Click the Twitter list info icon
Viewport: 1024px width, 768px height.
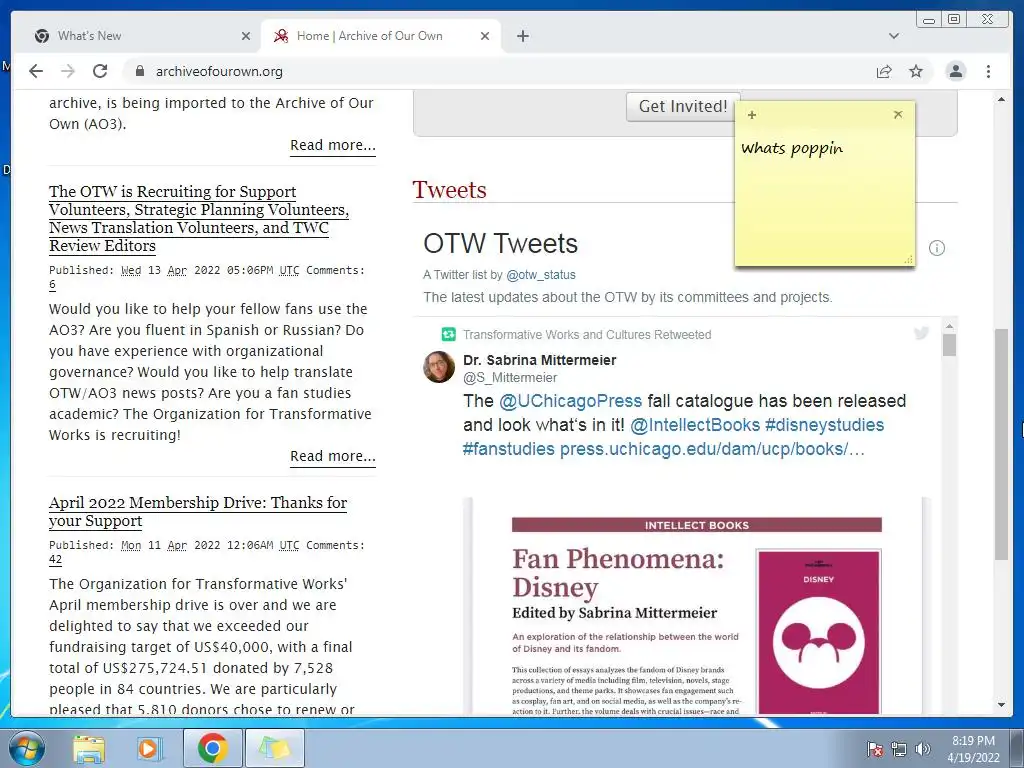point(936,248)
